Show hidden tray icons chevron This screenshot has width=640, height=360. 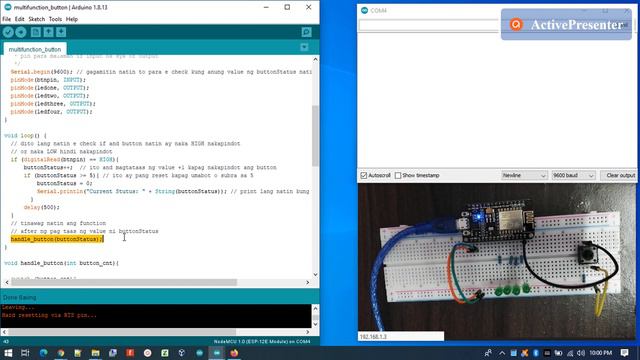(x=502, y=353)
